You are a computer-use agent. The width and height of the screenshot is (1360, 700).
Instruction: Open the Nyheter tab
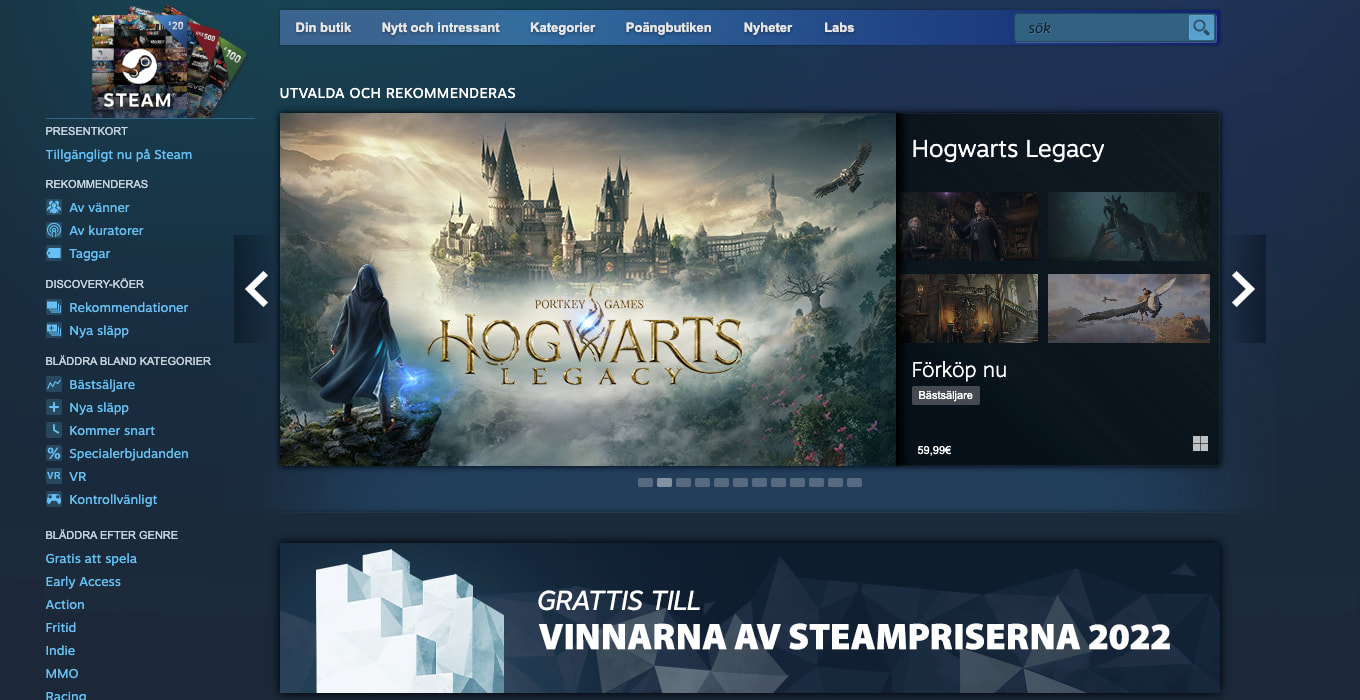tap(767, 28)
